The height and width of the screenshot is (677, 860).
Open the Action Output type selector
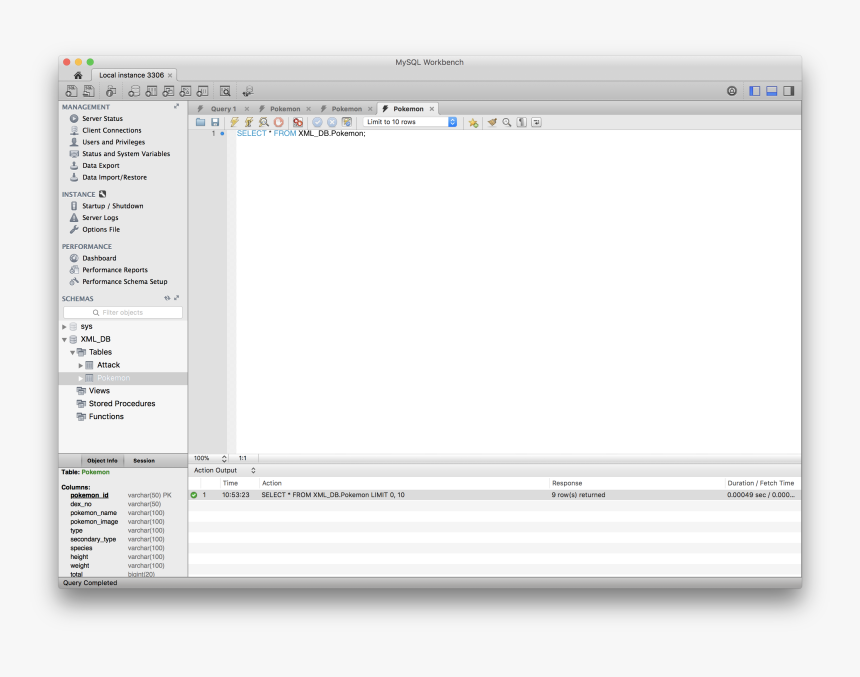tap(252, 470)
